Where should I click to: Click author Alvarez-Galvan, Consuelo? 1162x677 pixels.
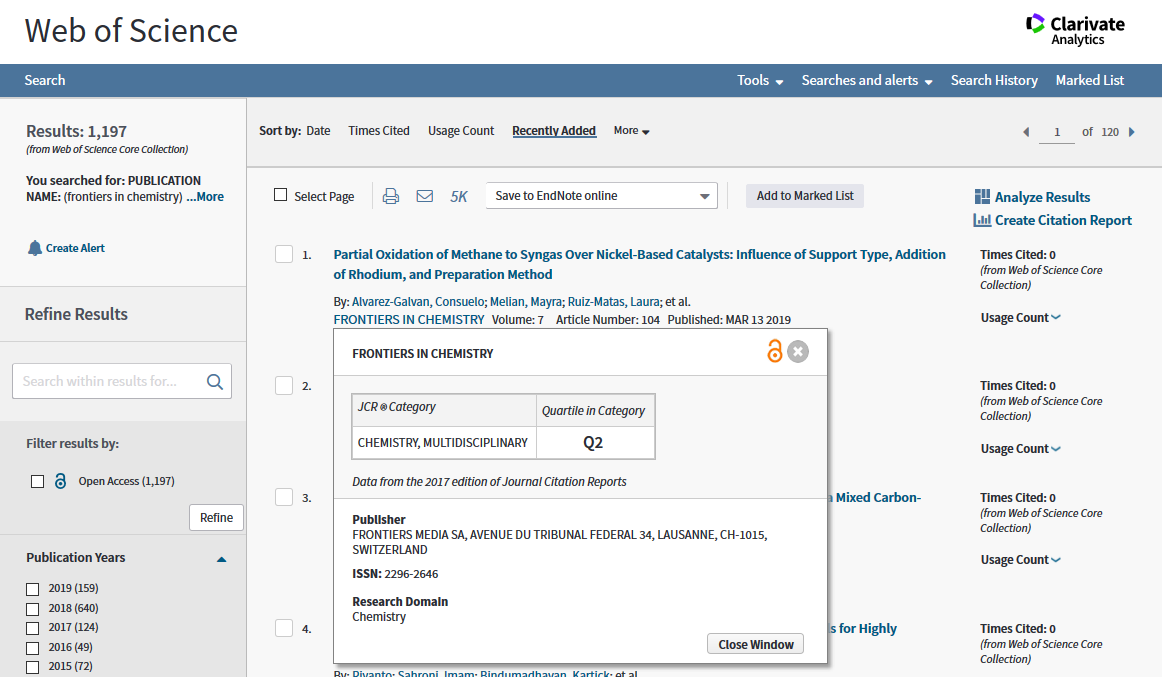click(418, 302)
